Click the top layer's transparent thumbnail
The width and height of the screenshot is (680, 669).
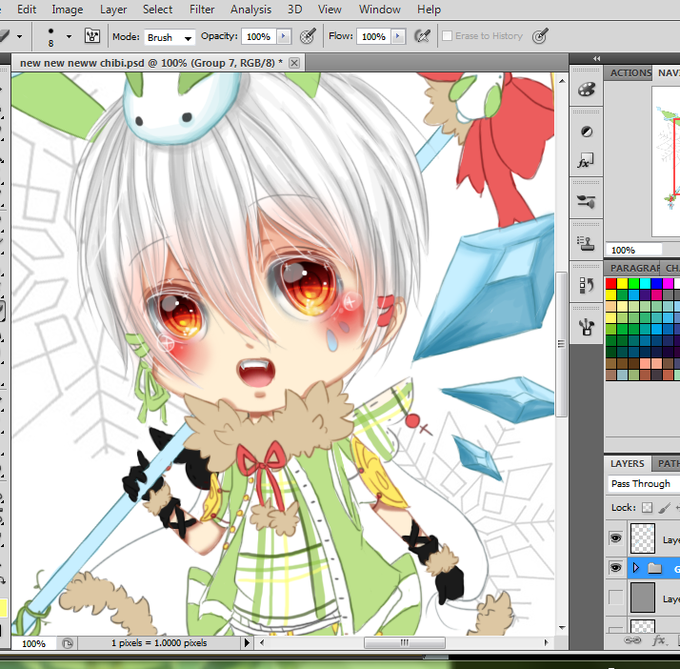(642, 538)
